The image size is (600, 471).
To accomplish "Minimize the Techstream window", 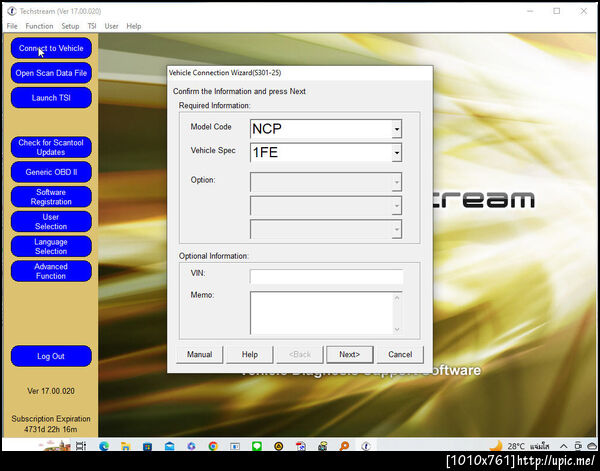I will pyautogui.click(x=530, y=11).
